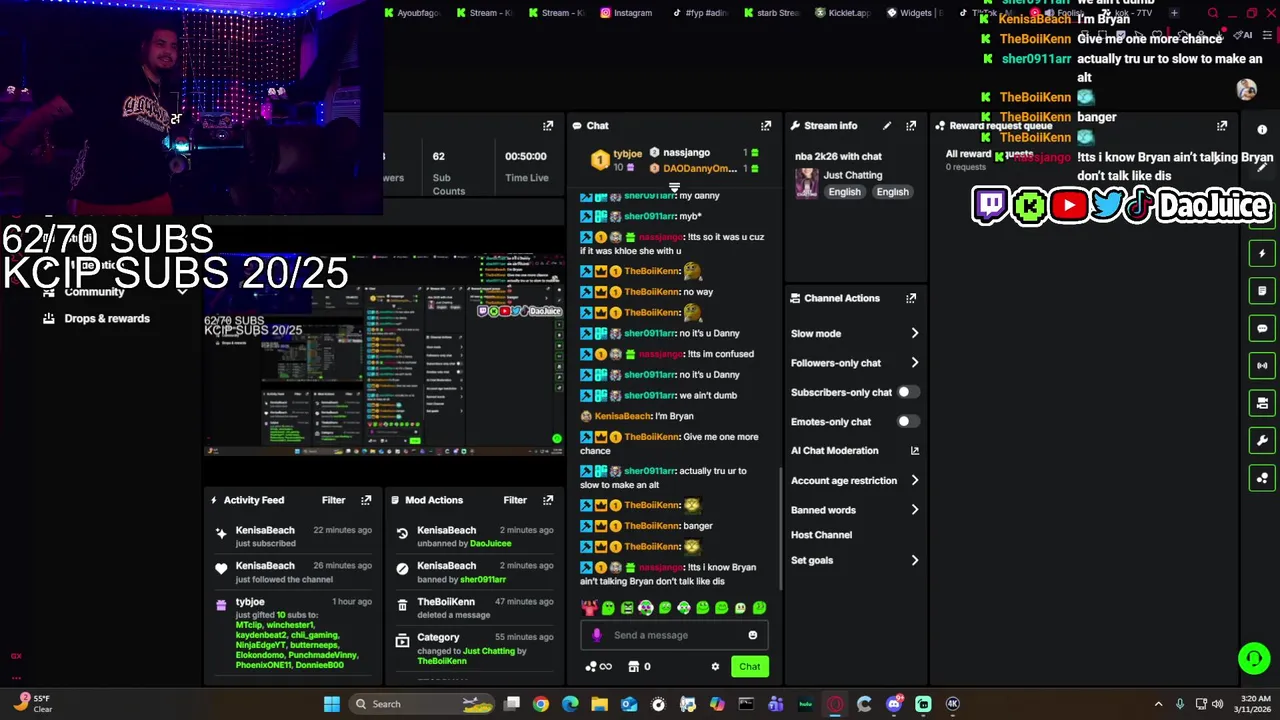The height and width of the screenshot is (720, 1280).
Task: Switch to the Kicklet.app browser tab
Action: point(843,13)
